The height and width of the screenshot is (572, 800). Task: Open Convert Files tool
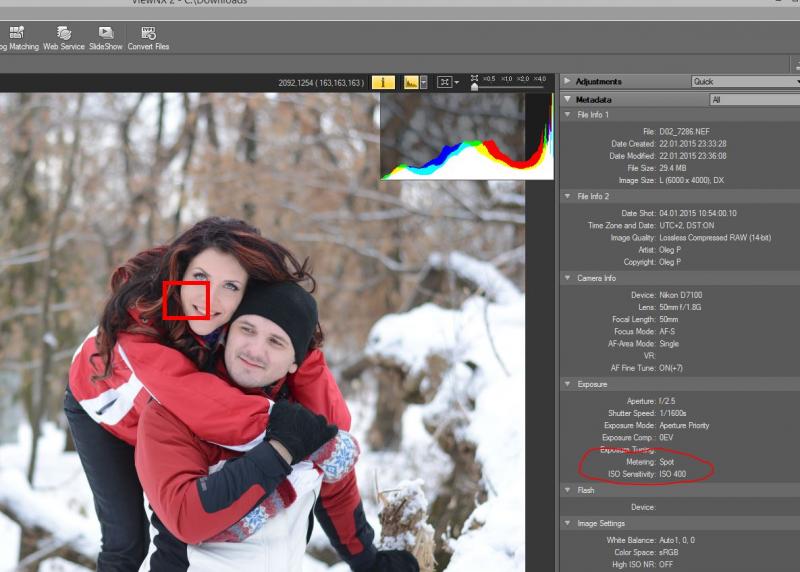[148, 38]
